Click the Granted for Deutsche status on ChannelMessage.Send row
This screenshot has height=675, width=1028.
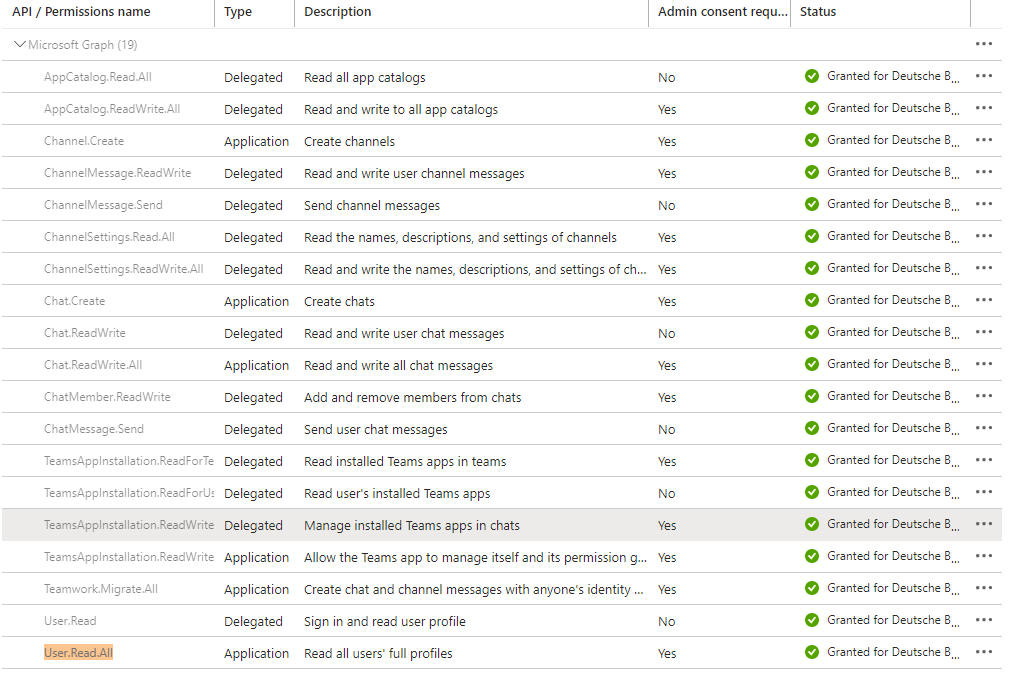[893, 204]
